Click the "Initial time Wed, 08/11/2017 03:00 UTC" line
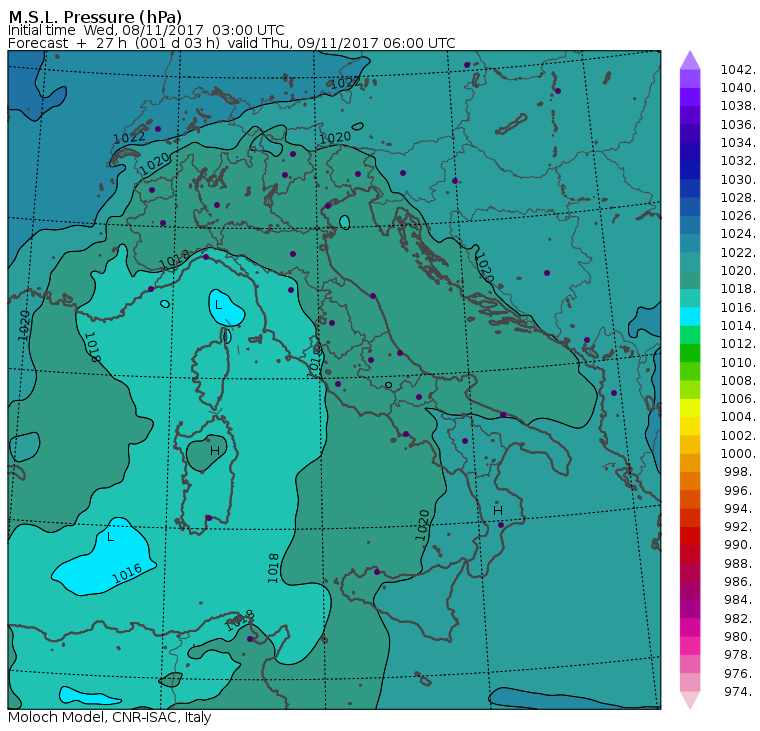Viewport: 760px width, 731px height. 146,30
